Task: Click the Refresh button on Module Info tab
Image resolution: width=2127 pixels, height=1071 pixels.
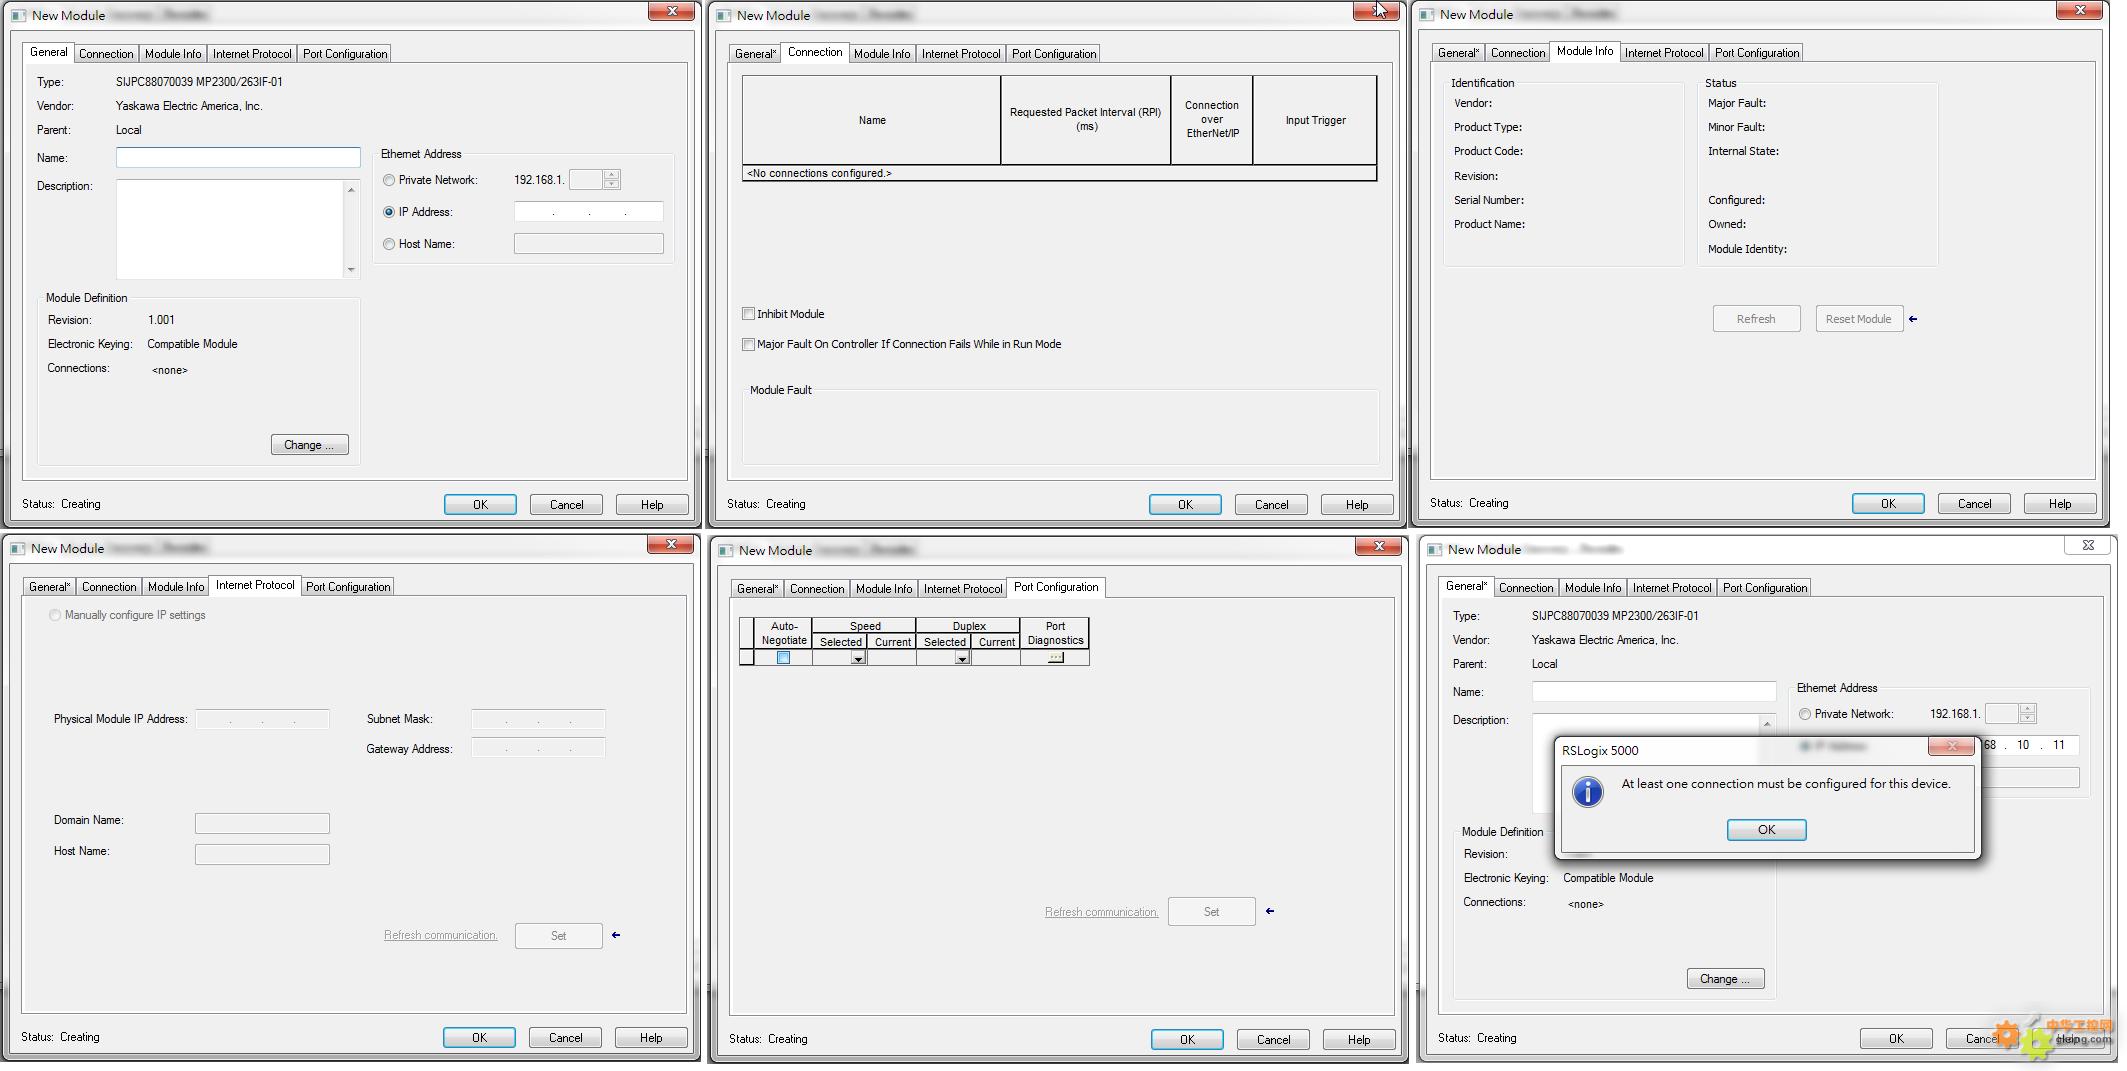Action: click(1756, 319)
